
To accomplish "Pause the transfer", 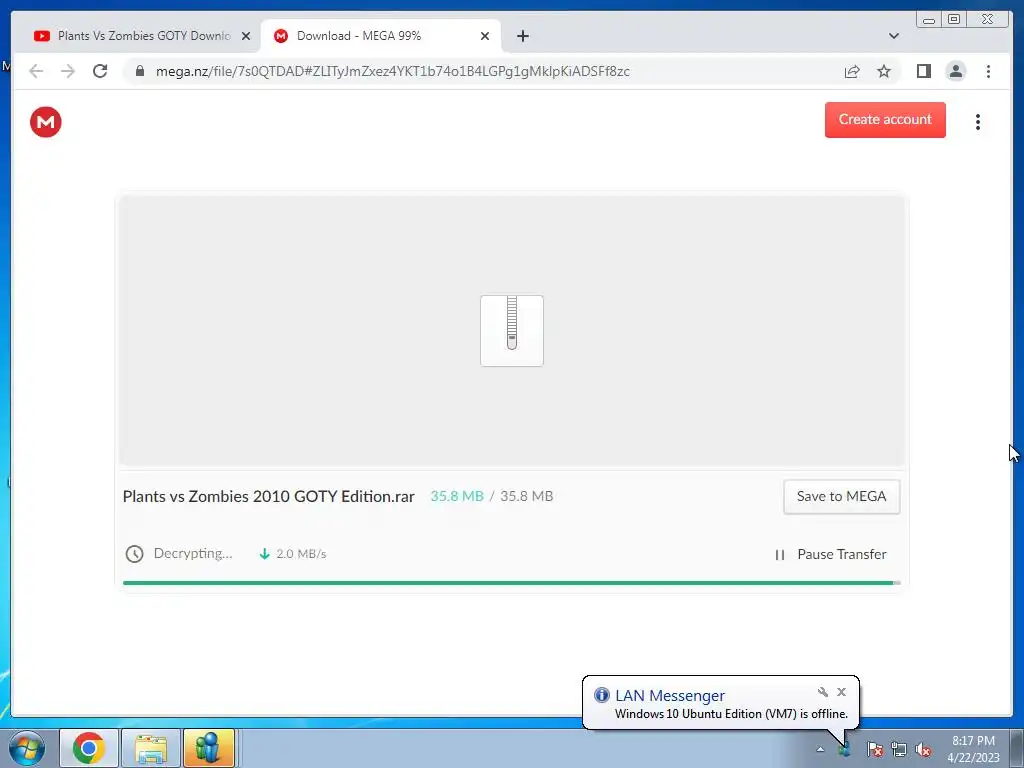I will tap(830, 554).
